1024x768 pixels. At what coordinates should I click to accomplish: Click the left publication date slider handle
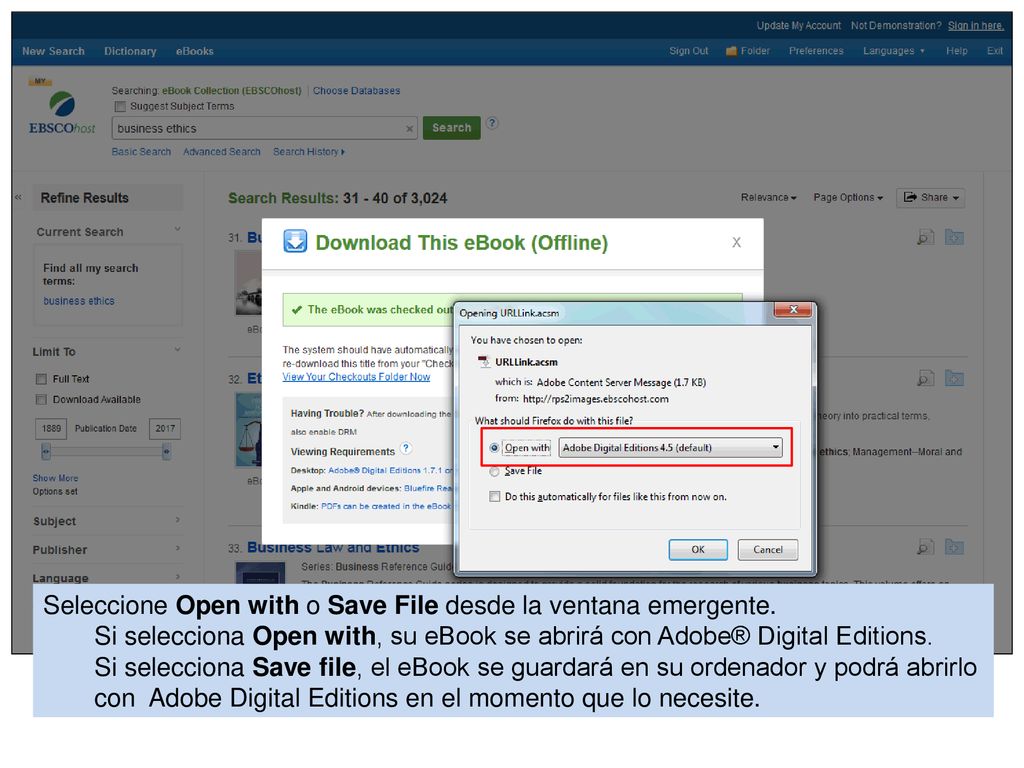46,451
